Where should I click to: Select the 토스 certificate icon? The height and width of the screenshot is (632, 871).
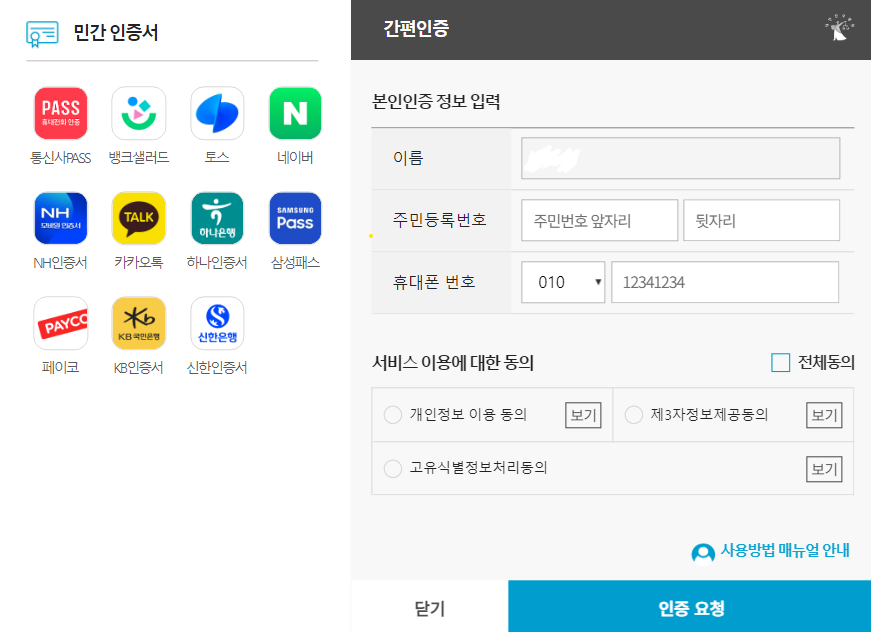(x=217, y=113)
